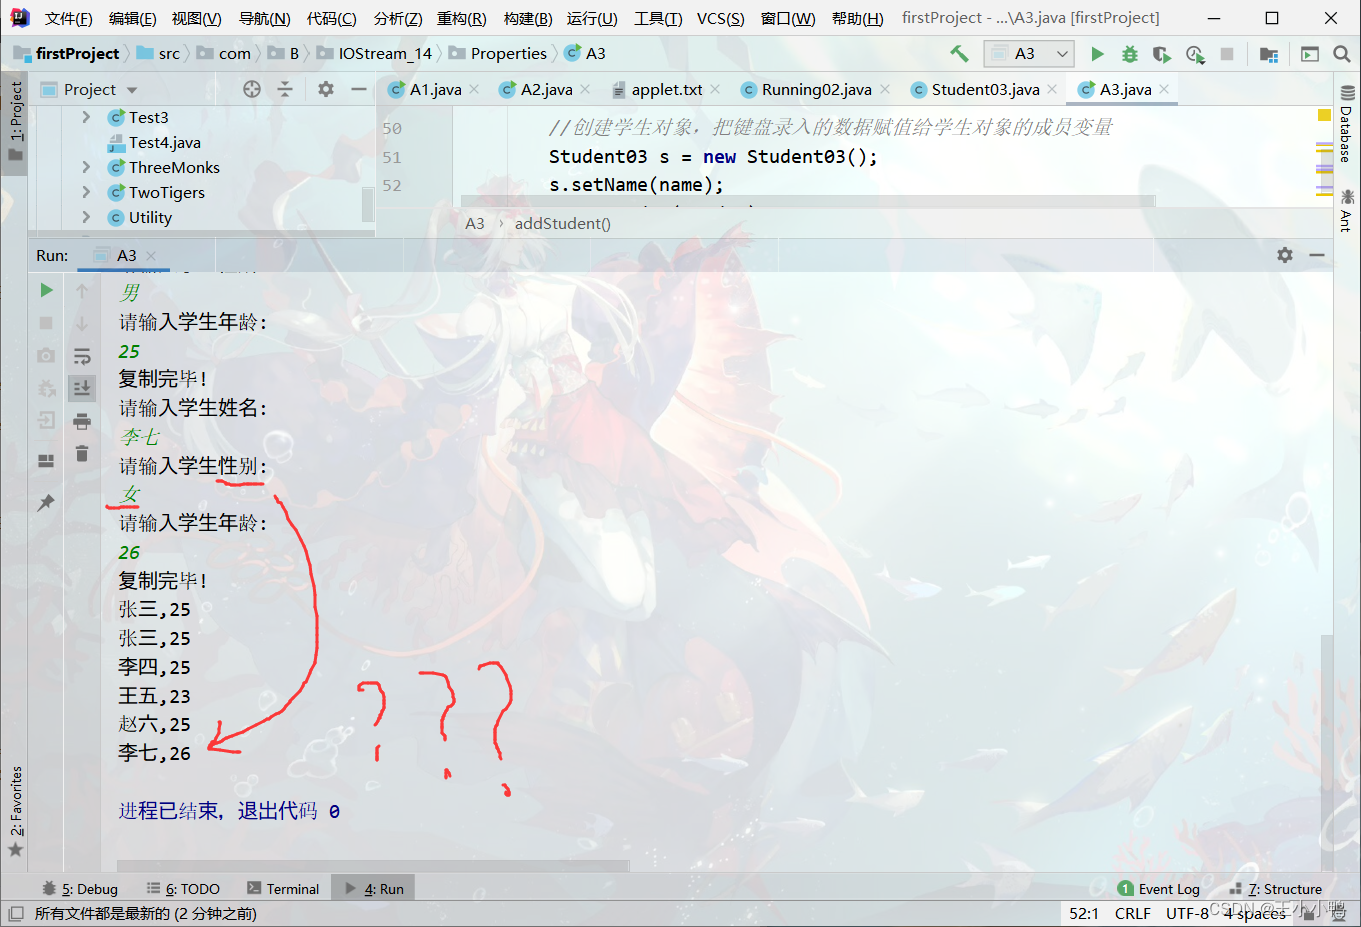1361x927 pixels.
Task: Toggle the 2: Favorites side tab
Action: tap(15, 811)
